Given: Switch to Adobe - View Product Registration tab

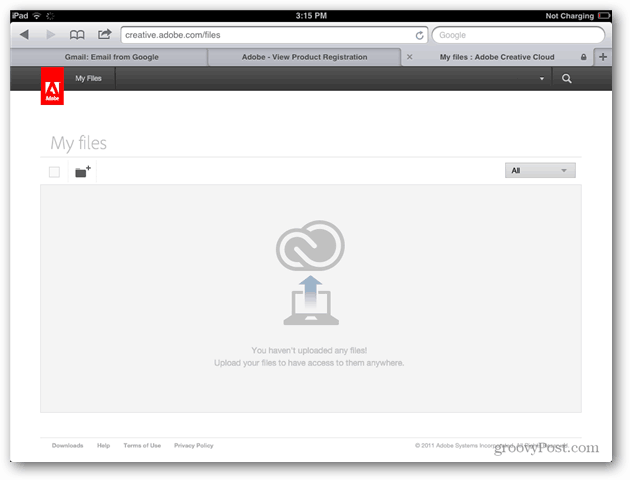Looking at the screenshot, I should [304, 57].
